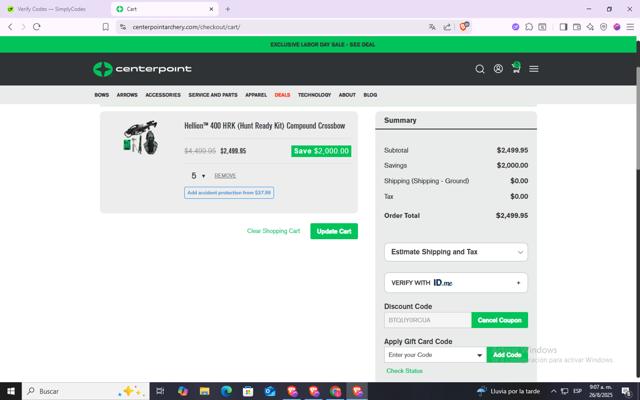640x400 pixels.
Task: Click the Cancel Coupon button
Action: point(500,320)
